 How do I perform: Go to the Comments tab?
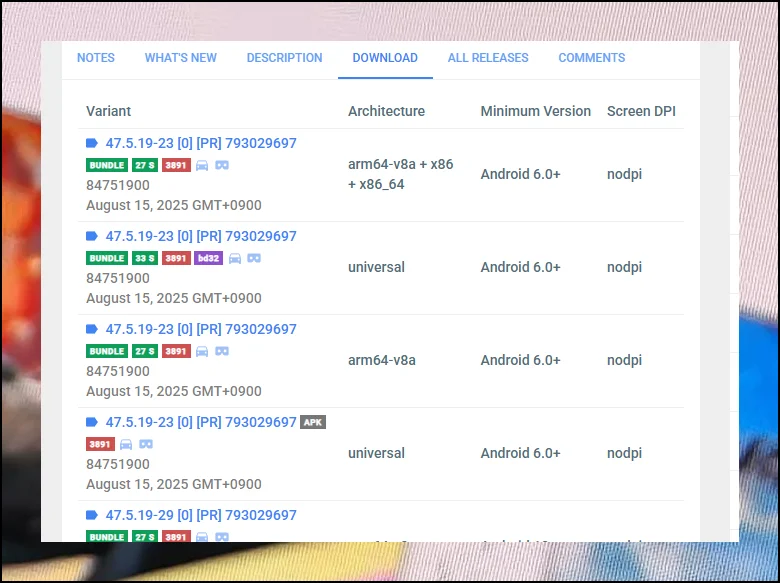(x=592, y=58)
